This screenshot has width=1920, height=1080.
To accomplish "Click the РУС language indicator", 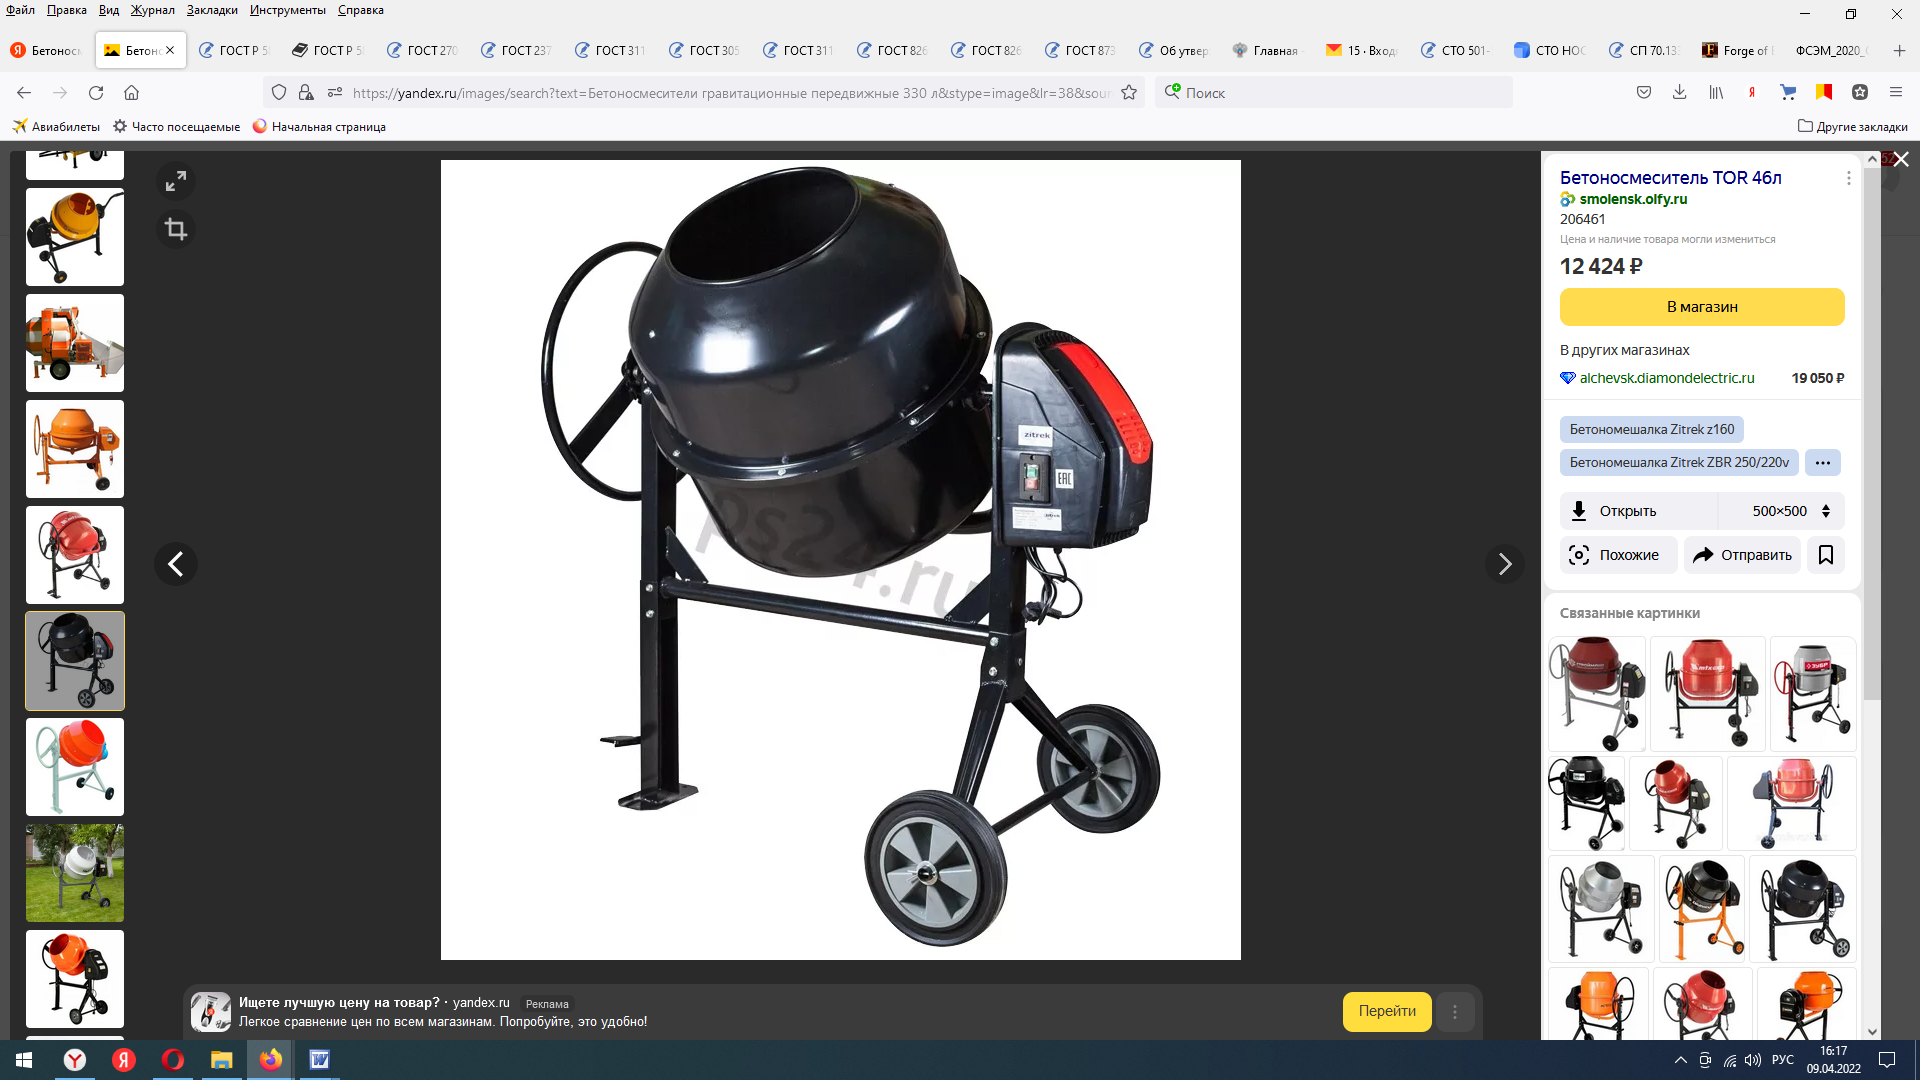I will 1783,1060.
